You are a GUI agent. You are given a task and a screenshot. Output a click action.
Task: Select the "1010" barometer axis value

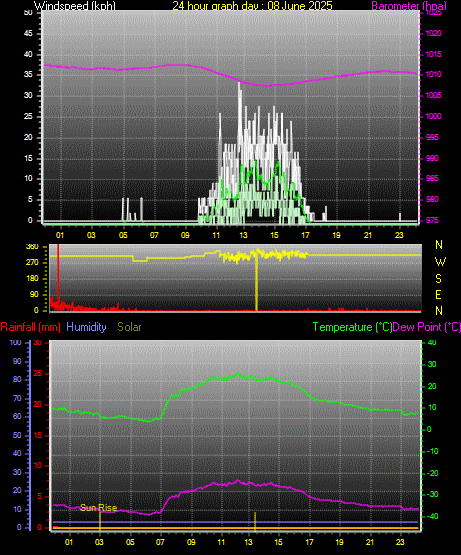(433, 74)
